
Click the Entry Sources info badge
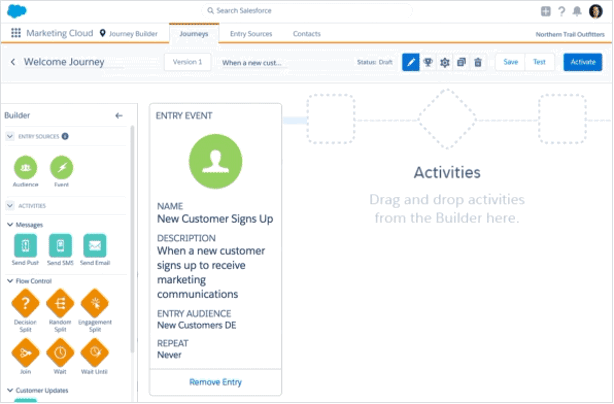65,136
